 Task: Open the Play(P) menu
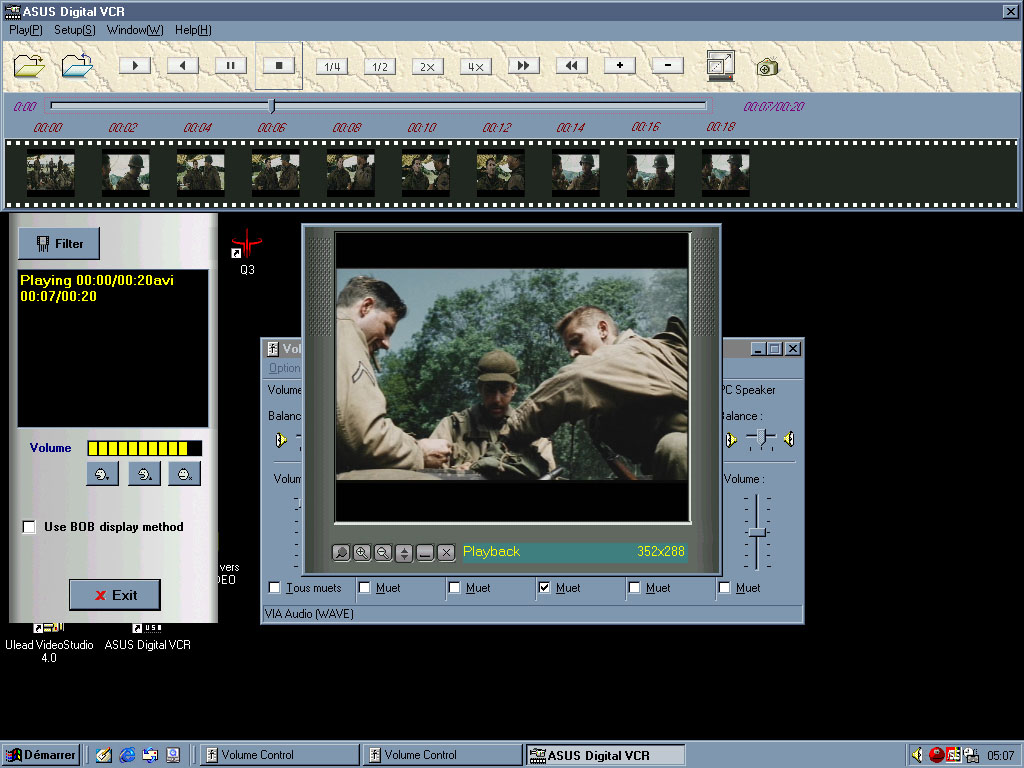click(x=25, y=30)
